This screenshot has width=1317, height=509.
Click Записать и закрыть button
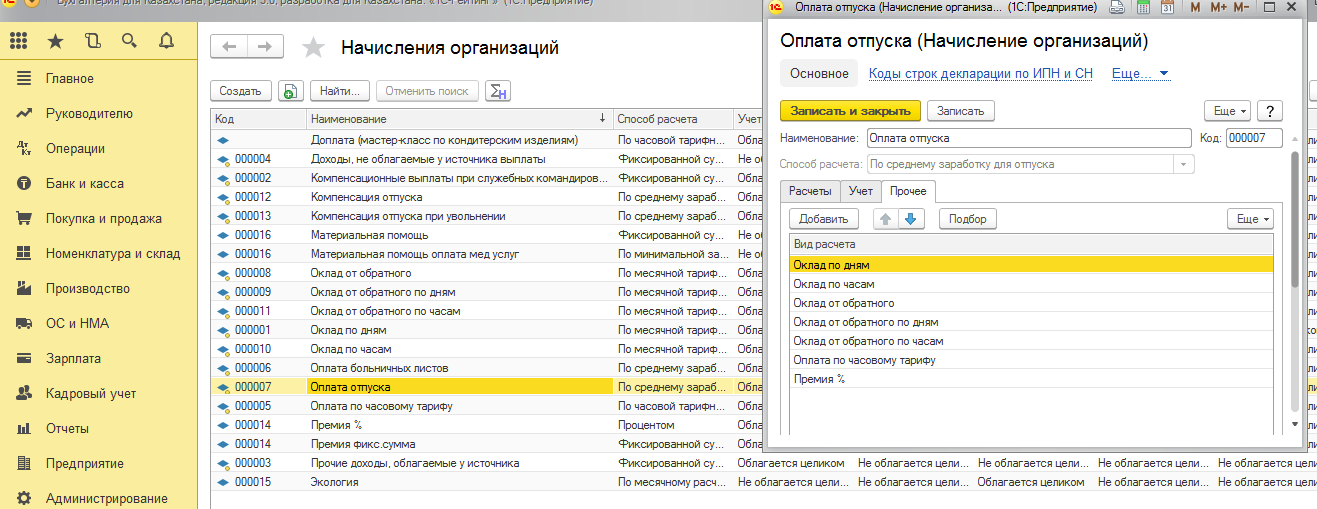[850, 111]
